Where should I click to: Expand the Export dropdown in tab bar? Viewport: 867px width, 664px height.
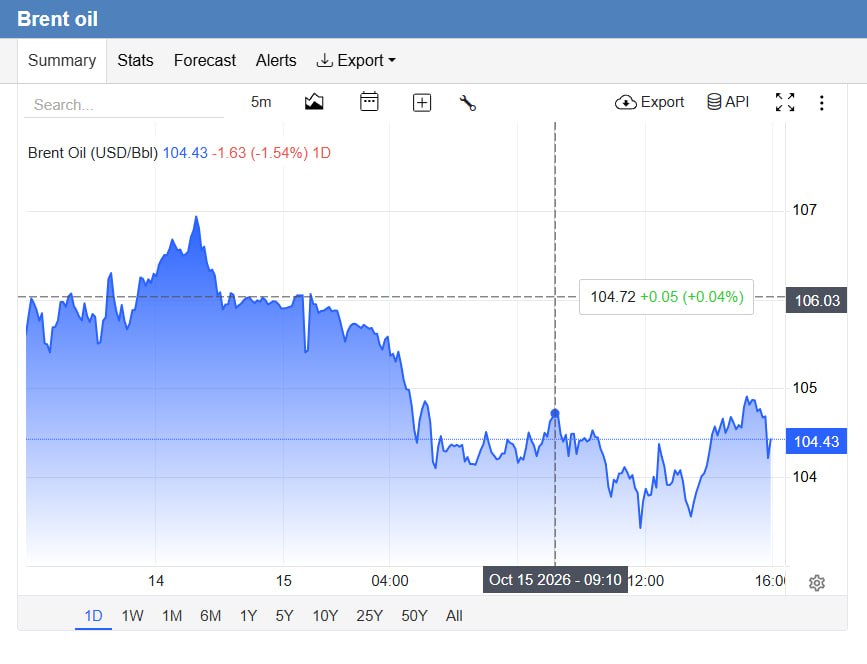point(356,60)
